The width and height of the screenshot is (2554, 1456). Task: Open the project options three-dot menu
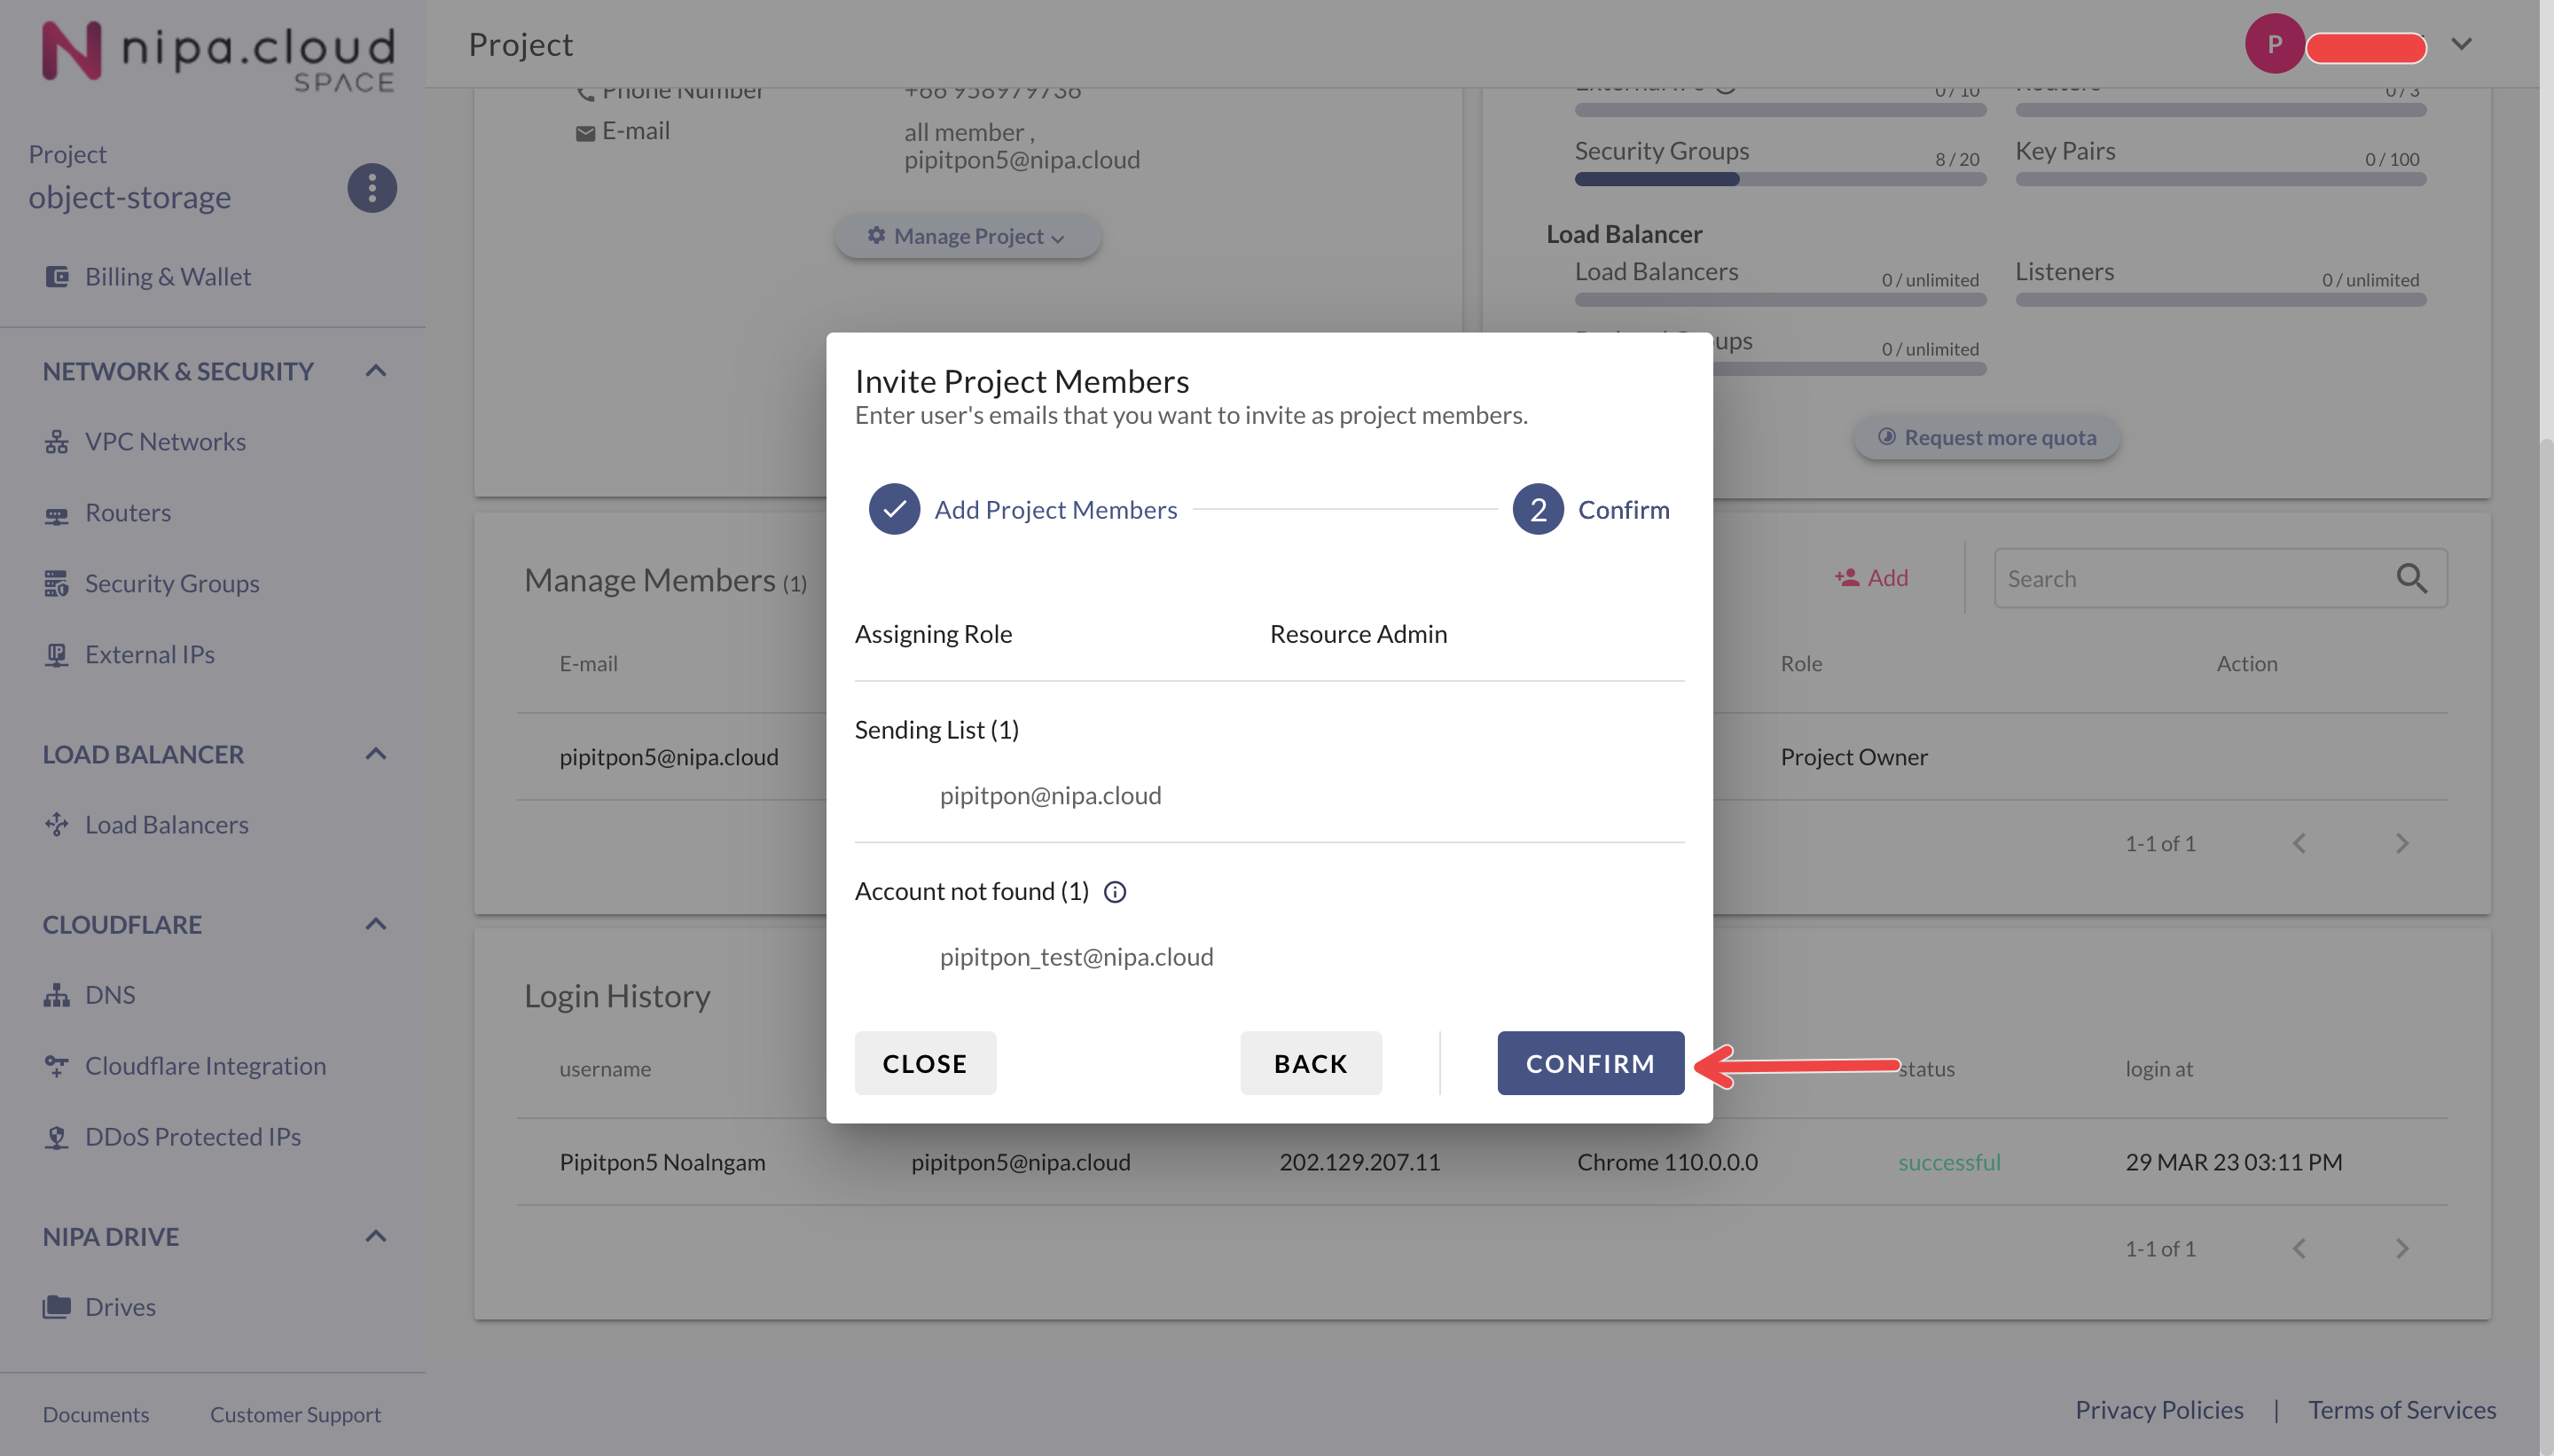(372, 188)
